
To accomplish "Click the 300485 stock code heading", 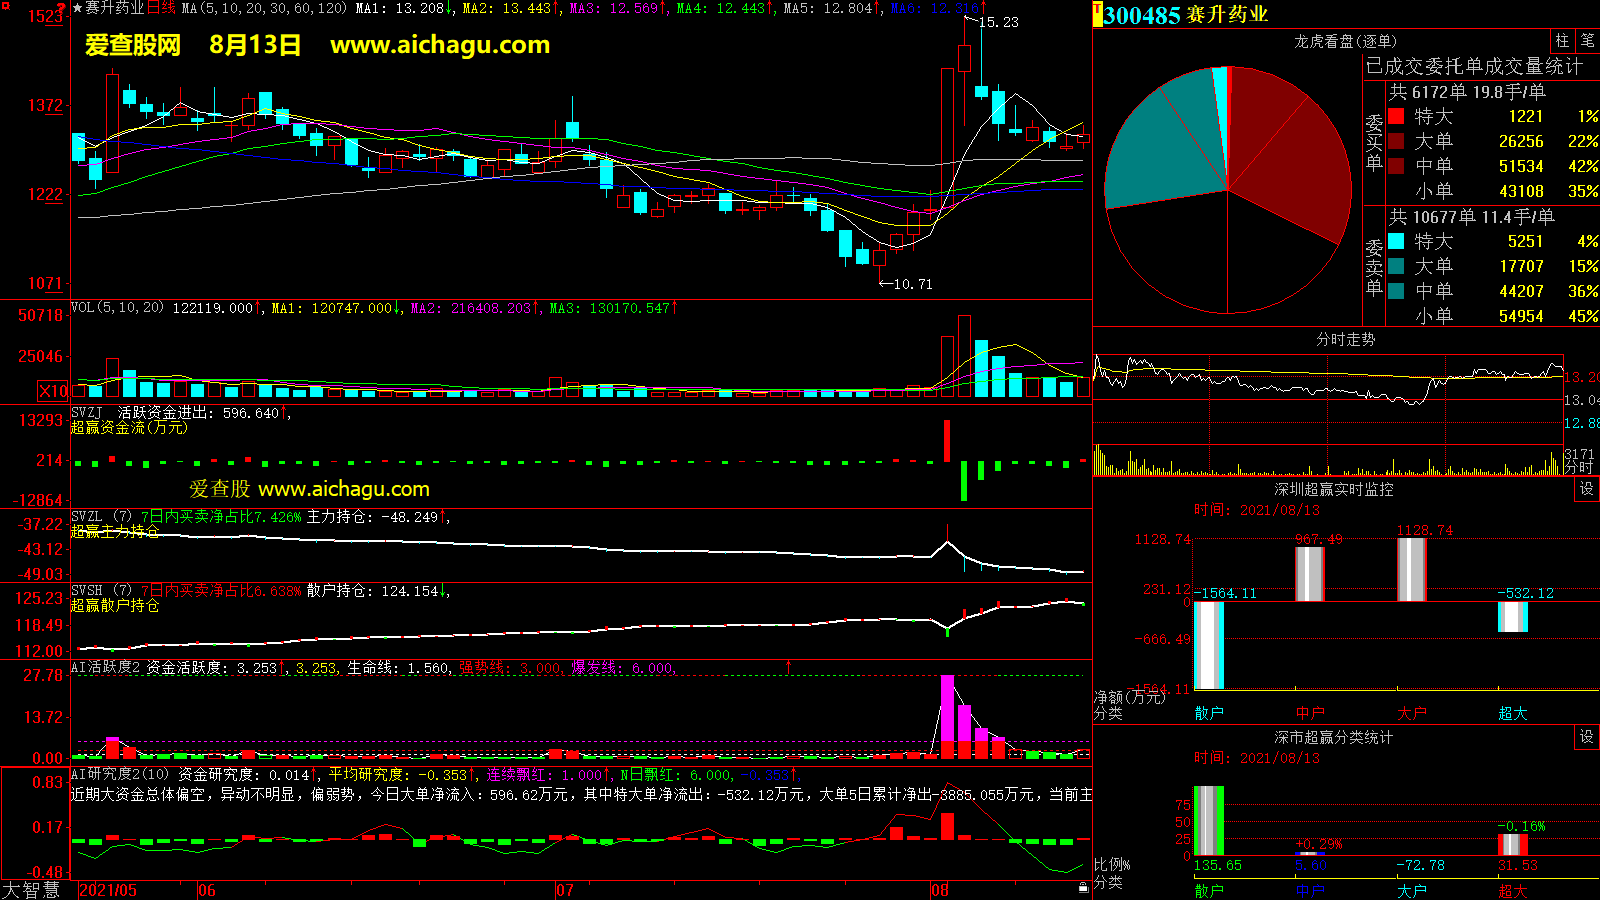I will (x=1142, y=15).
